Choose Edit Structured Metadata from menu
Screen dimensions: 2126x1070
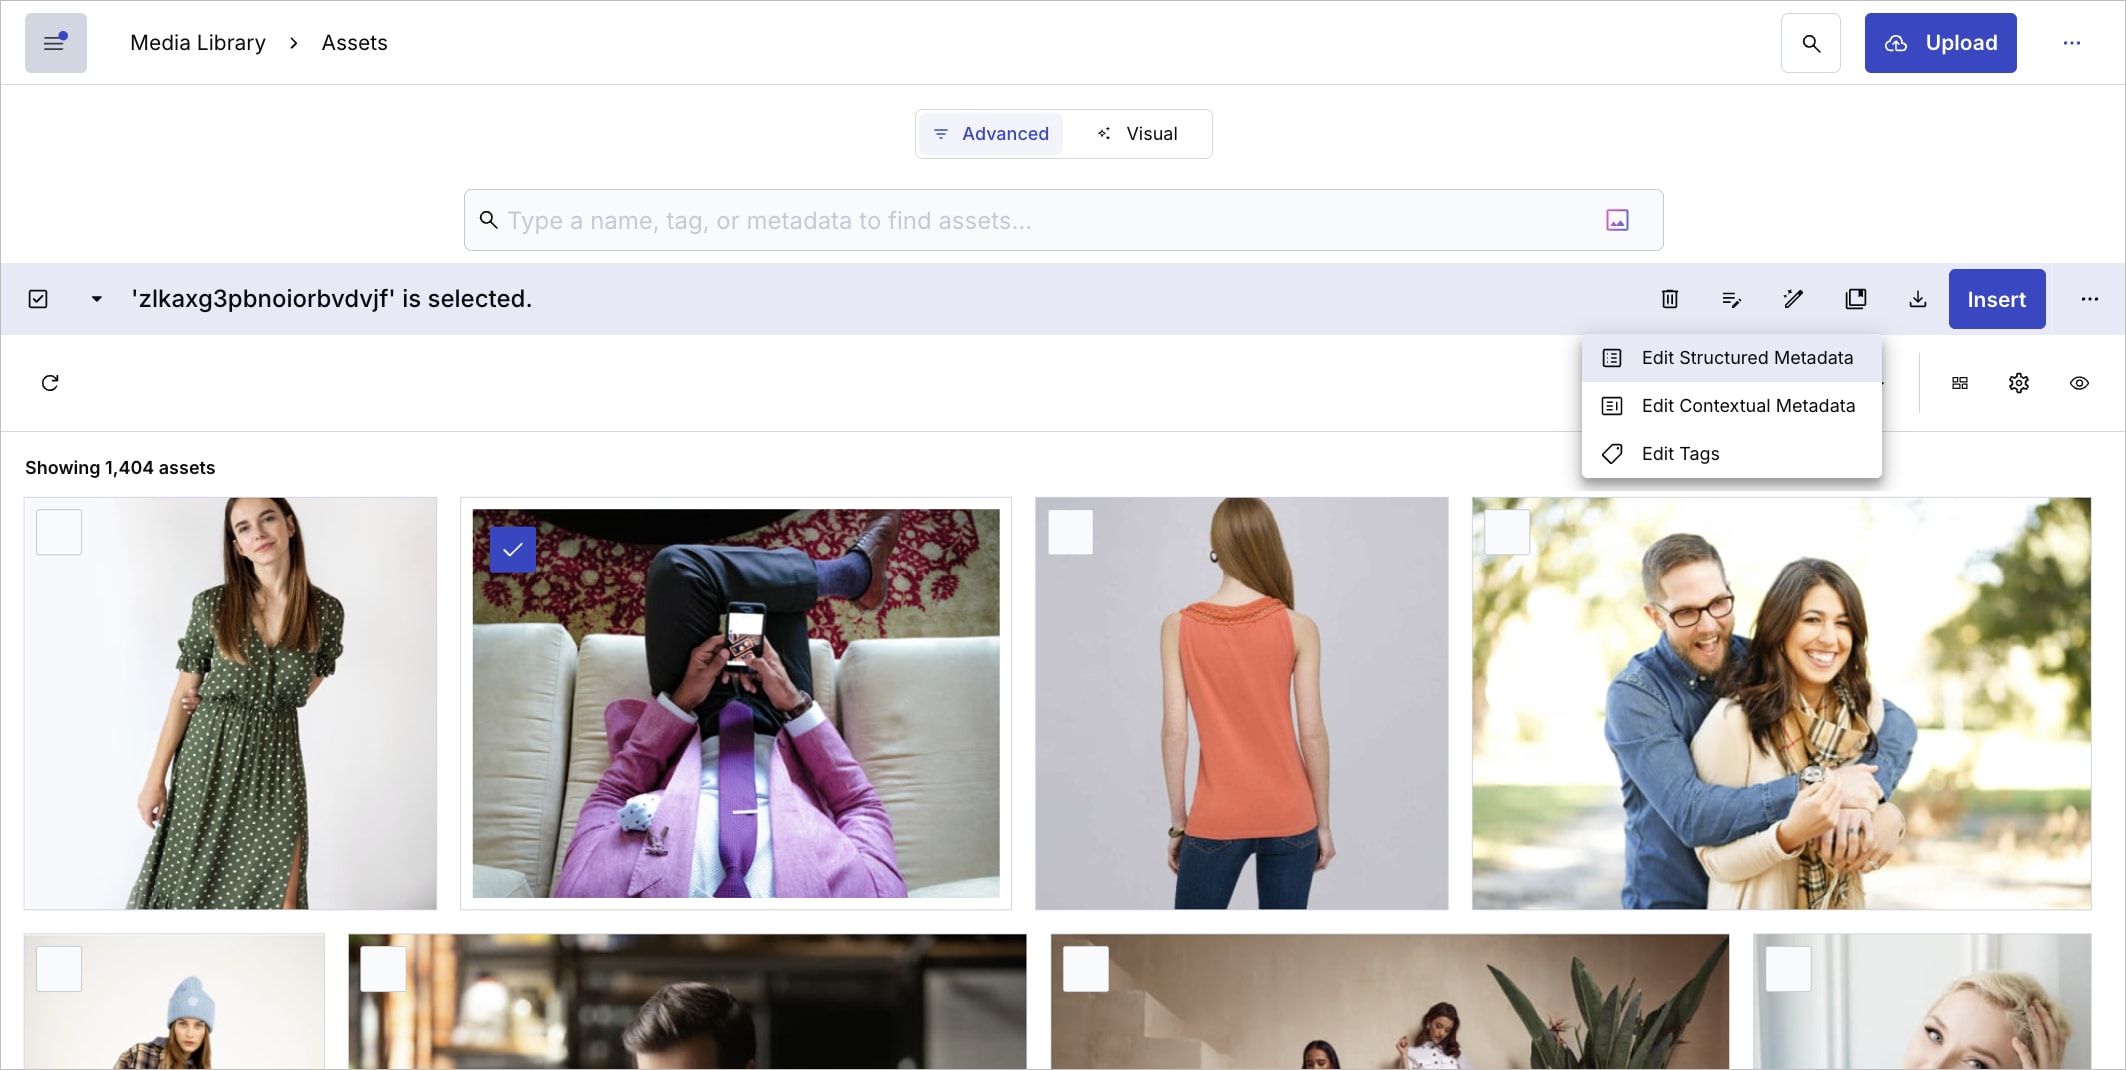[1746, 358]
